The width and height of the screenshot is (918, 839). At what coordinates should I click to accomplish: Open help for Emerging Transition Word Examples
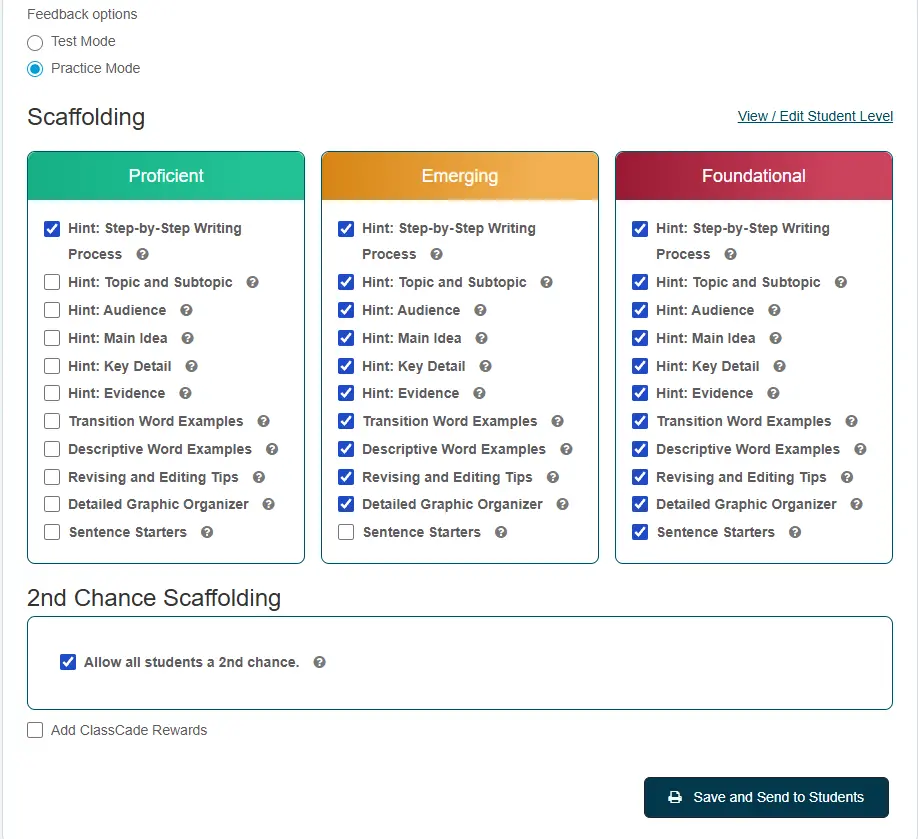557,421
